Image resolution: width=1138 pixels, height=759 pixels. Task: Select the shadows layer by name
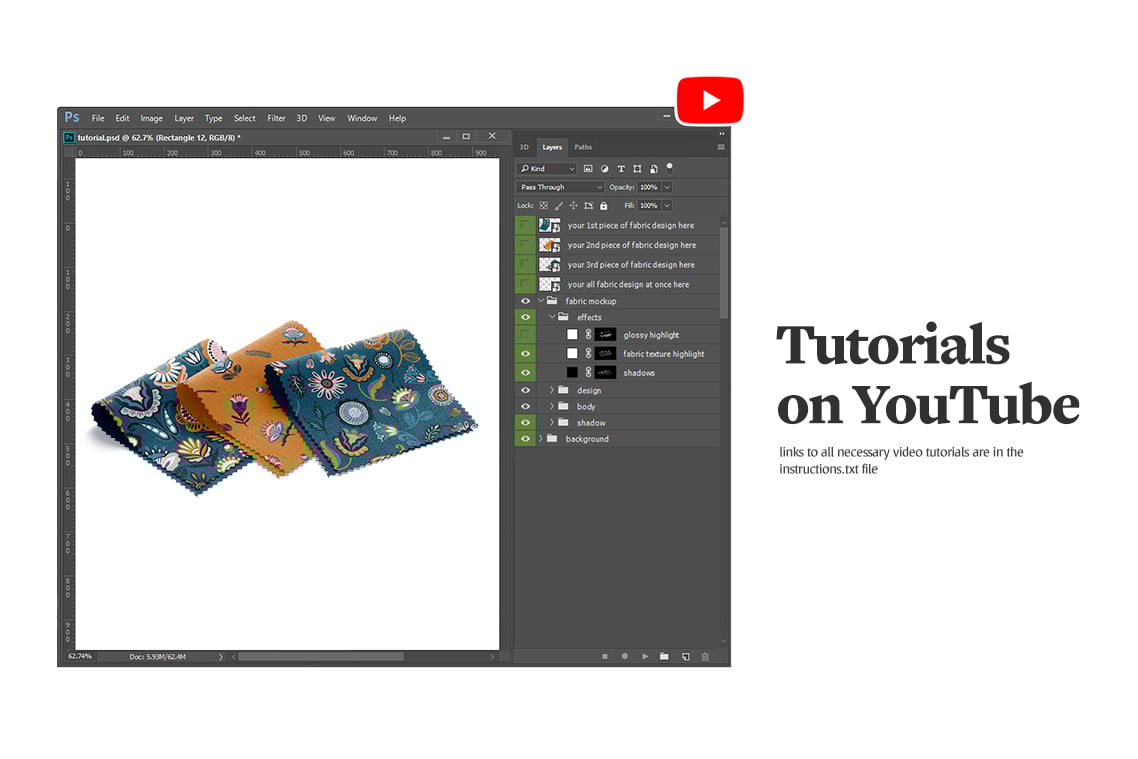639,373
